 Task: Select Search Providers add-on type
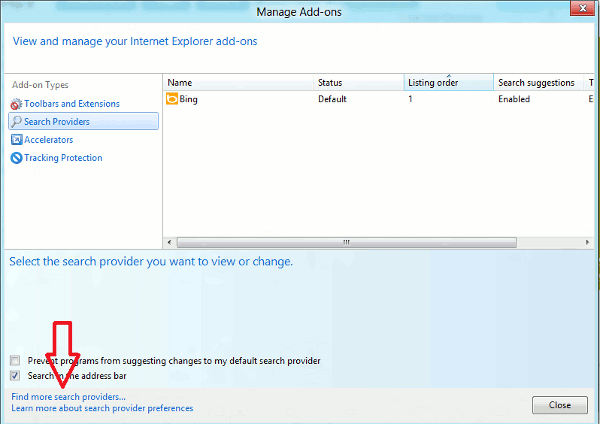click(x=83, y=121)
